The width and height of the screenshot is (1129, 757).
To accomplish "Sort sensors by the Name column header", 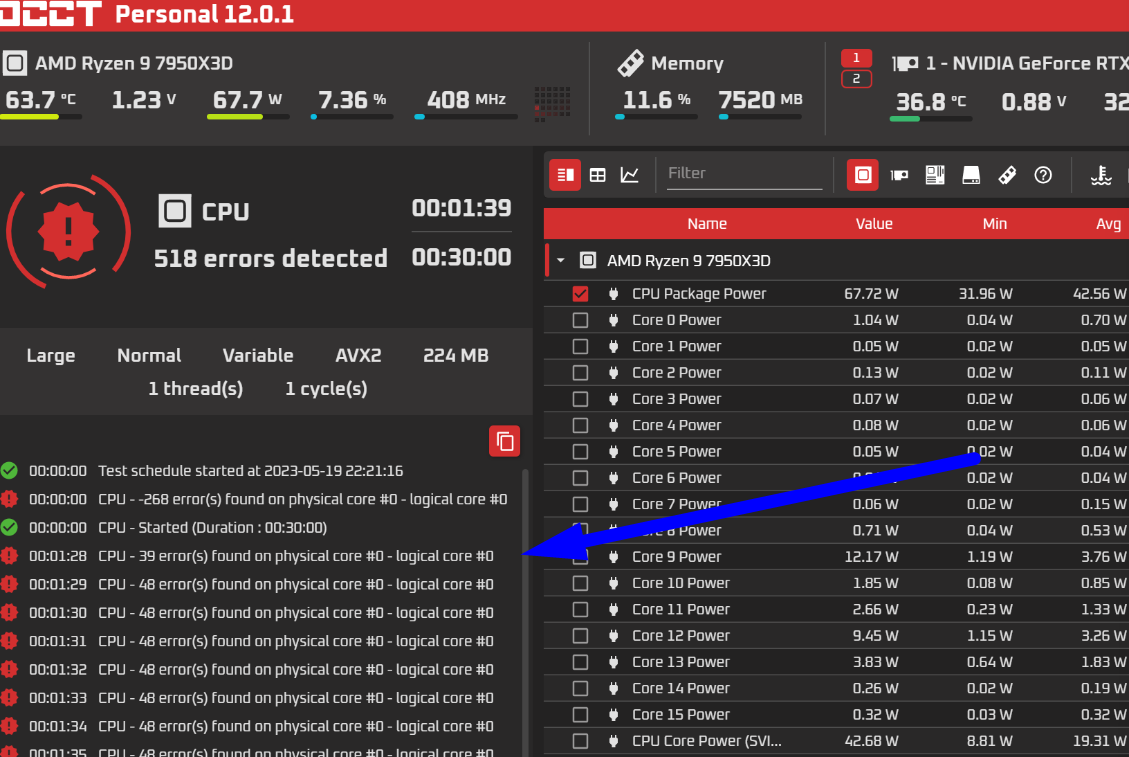I will (x=707, y=224).
